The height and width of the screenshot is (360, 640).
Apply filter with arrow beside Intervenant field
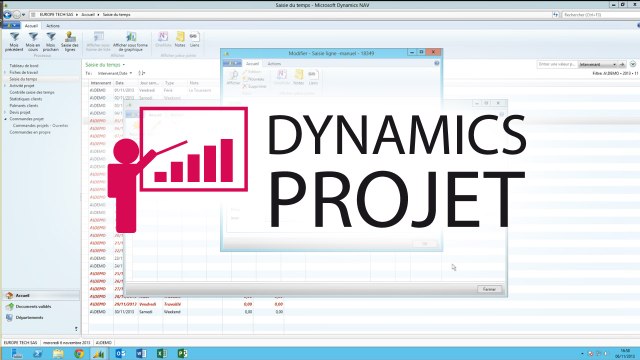point(622,64)
